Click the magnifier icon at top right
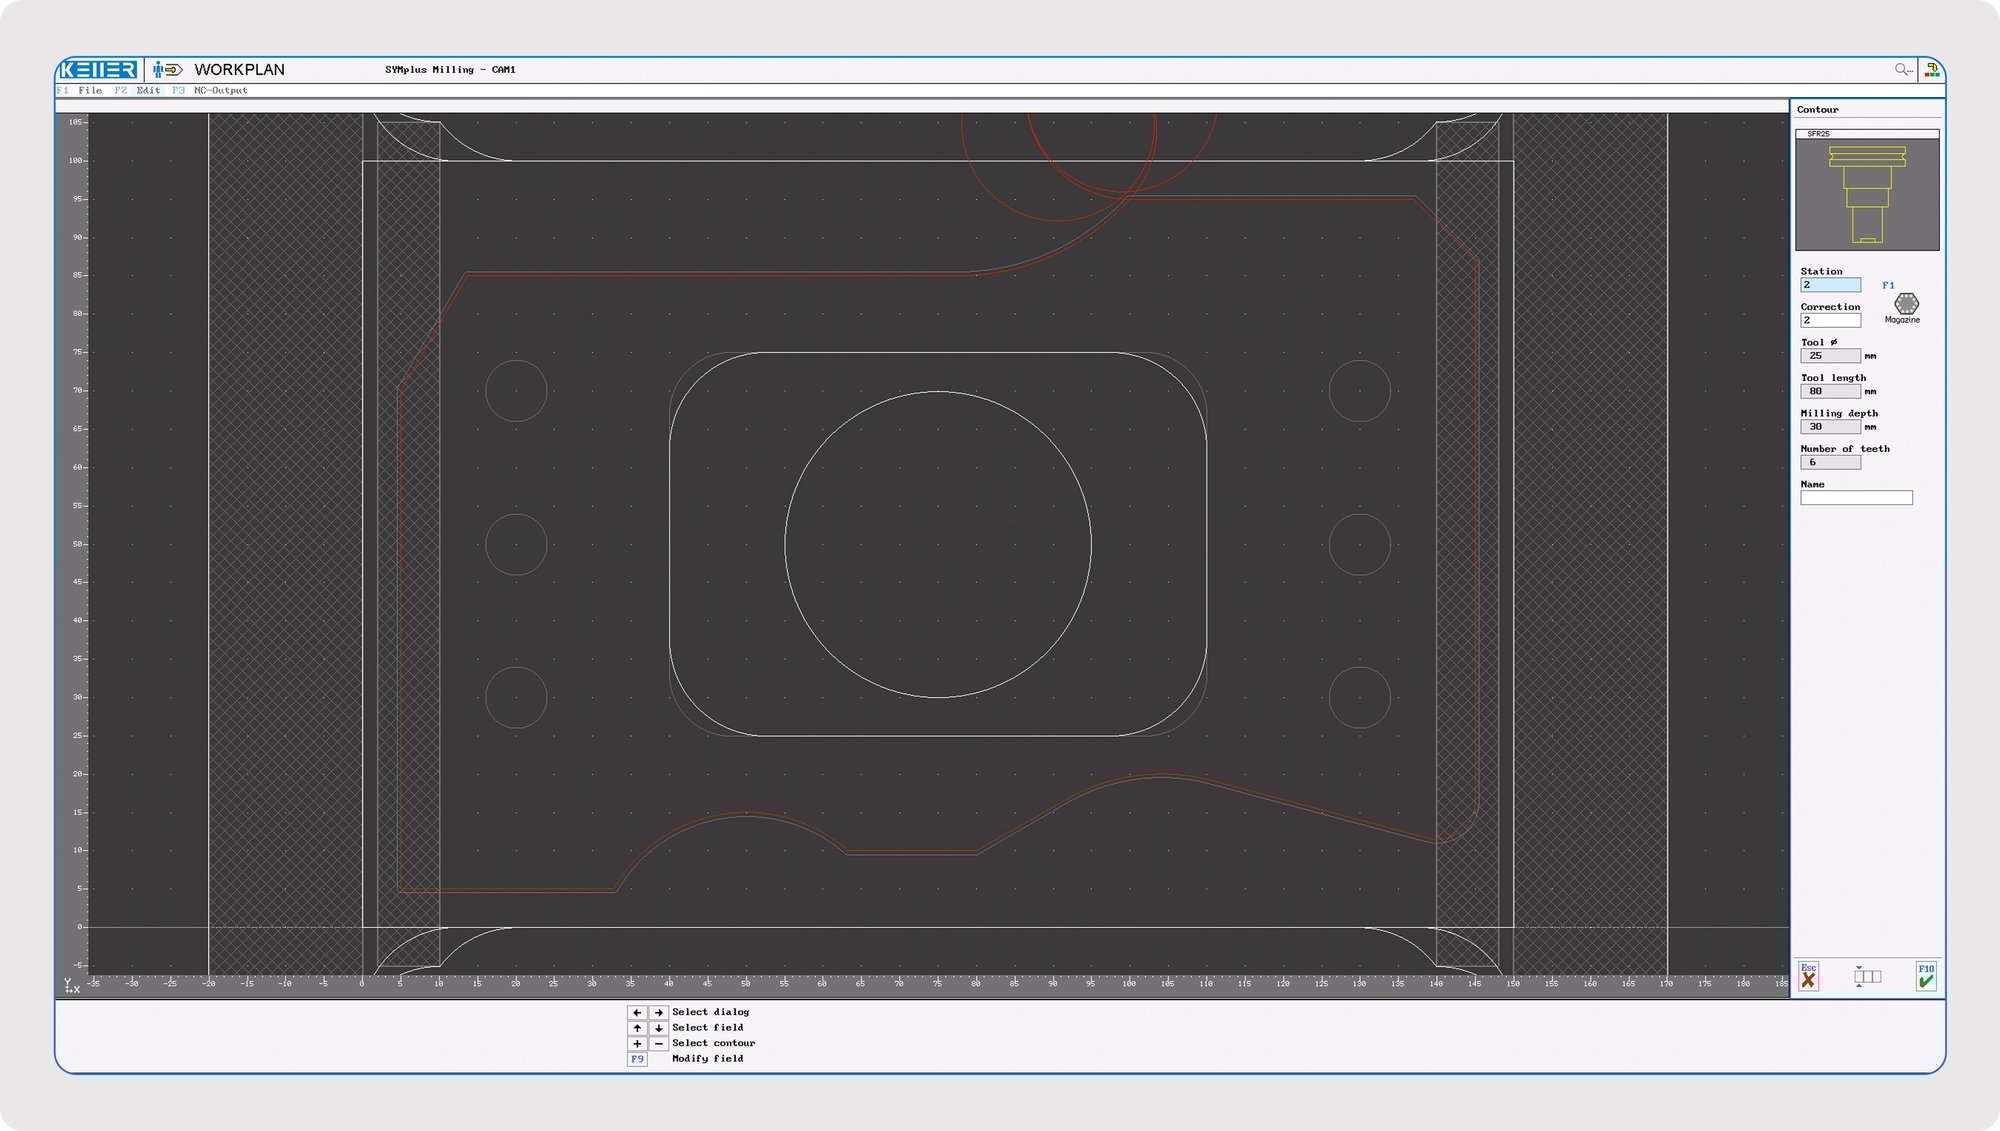This screenshot has height=1131, width=2000. pos(1902,69)
